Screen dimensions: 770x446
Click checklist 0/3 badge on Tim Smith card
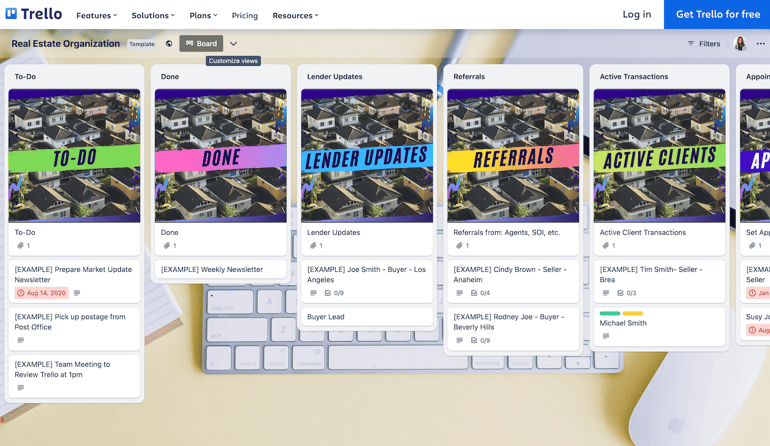626,293
